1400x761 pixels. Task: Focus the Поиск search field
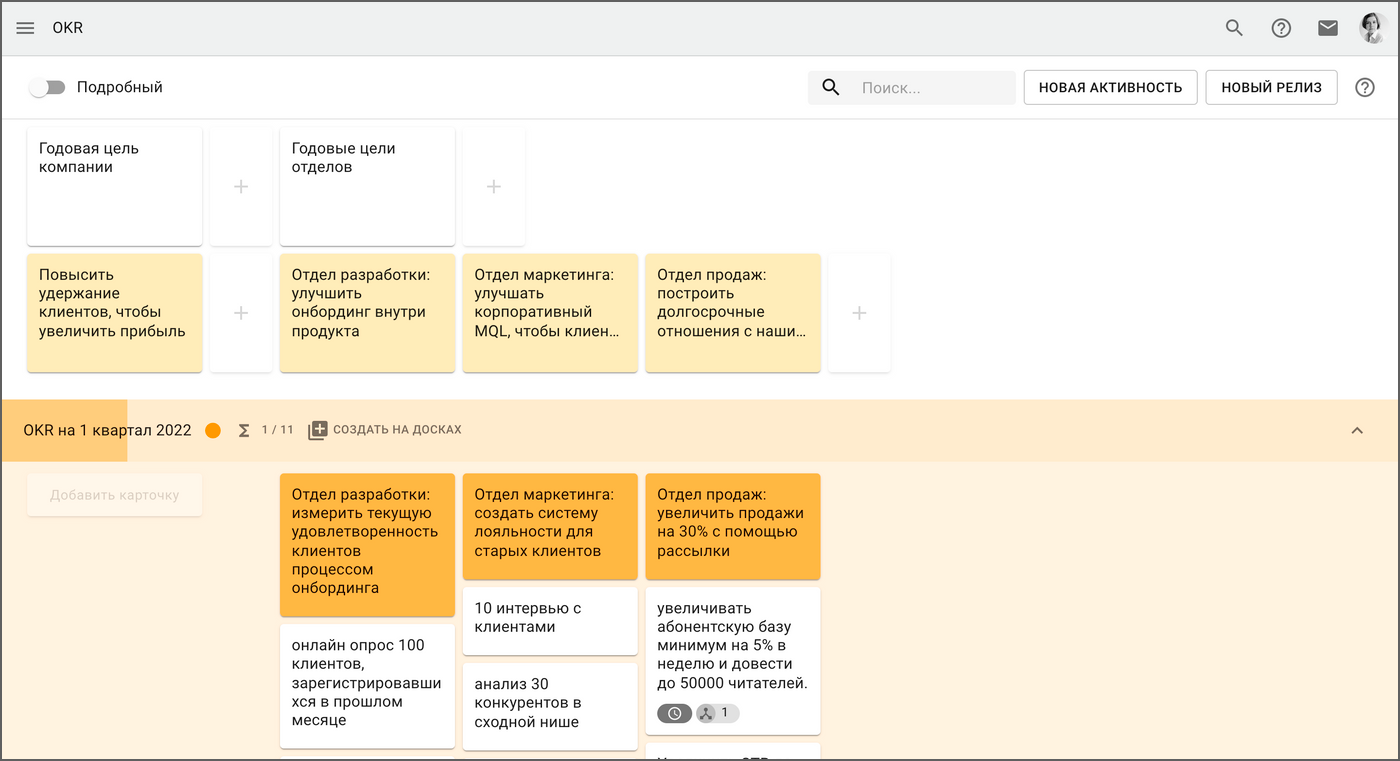[911, 88]
